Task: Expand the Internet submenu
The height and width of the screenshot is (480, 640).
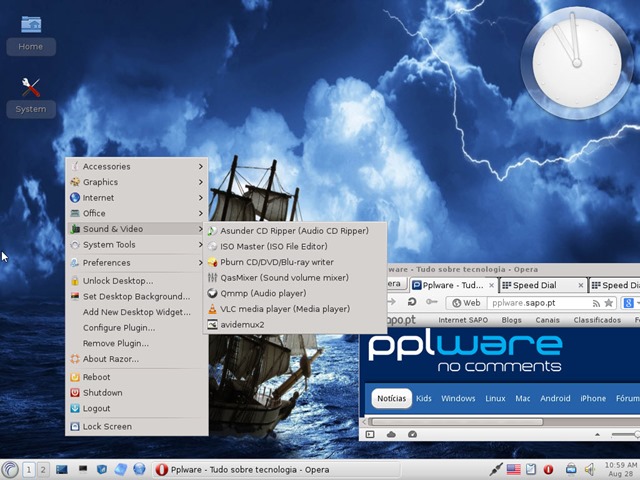Action: pyautogui.click(x=137, y=198)
